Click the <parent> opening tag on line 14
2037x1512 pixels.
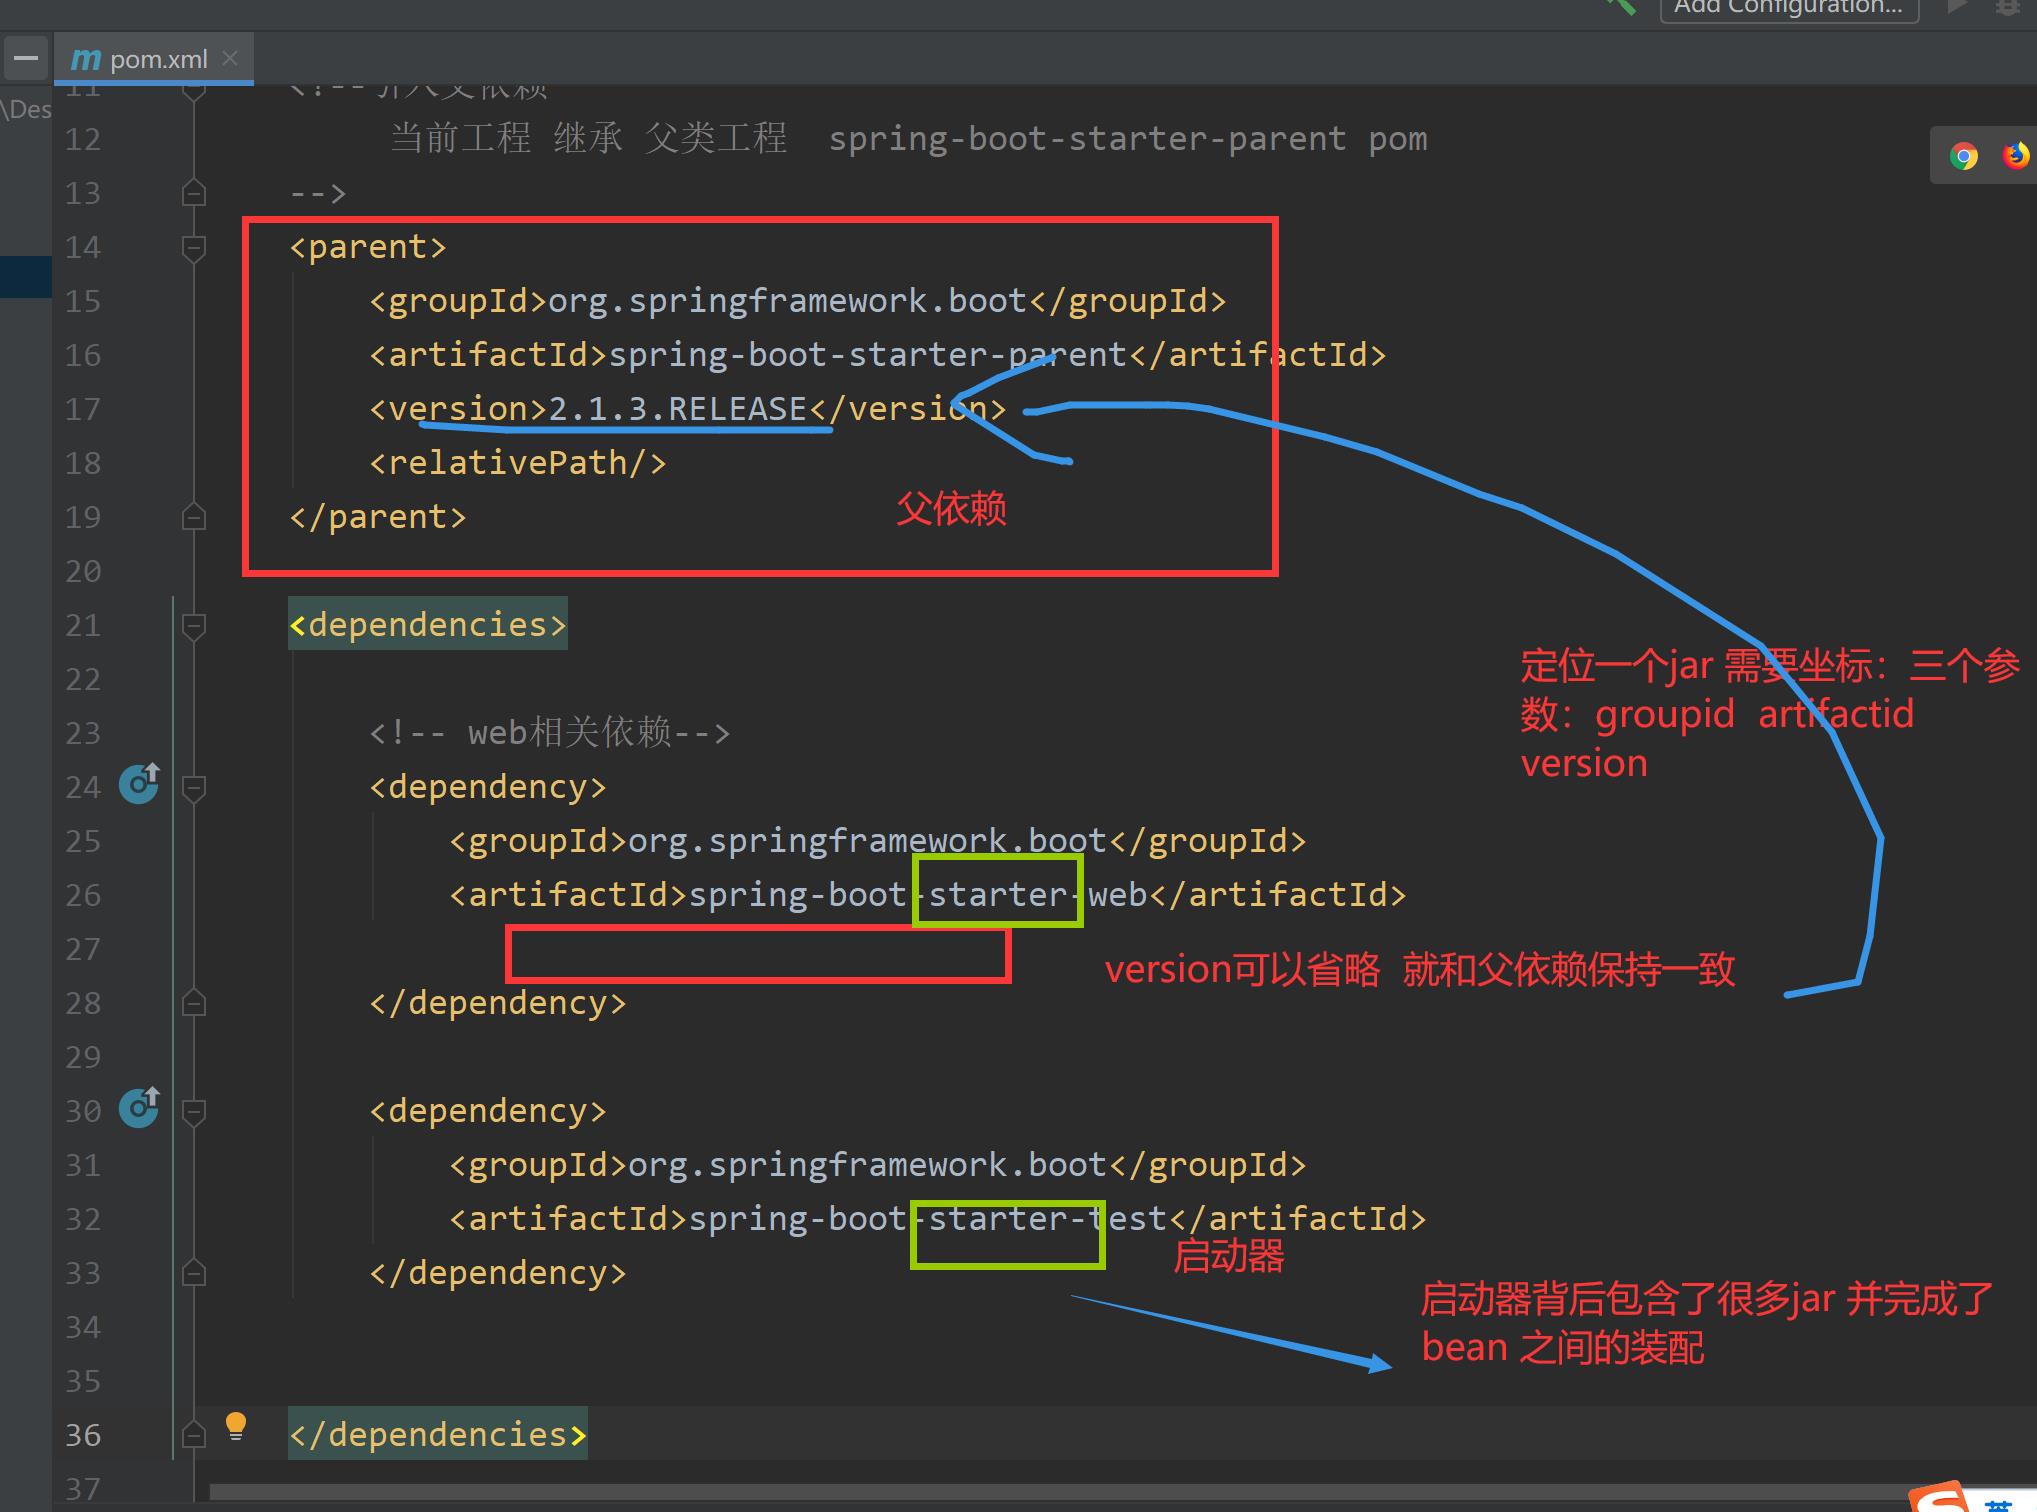point(368,247)
